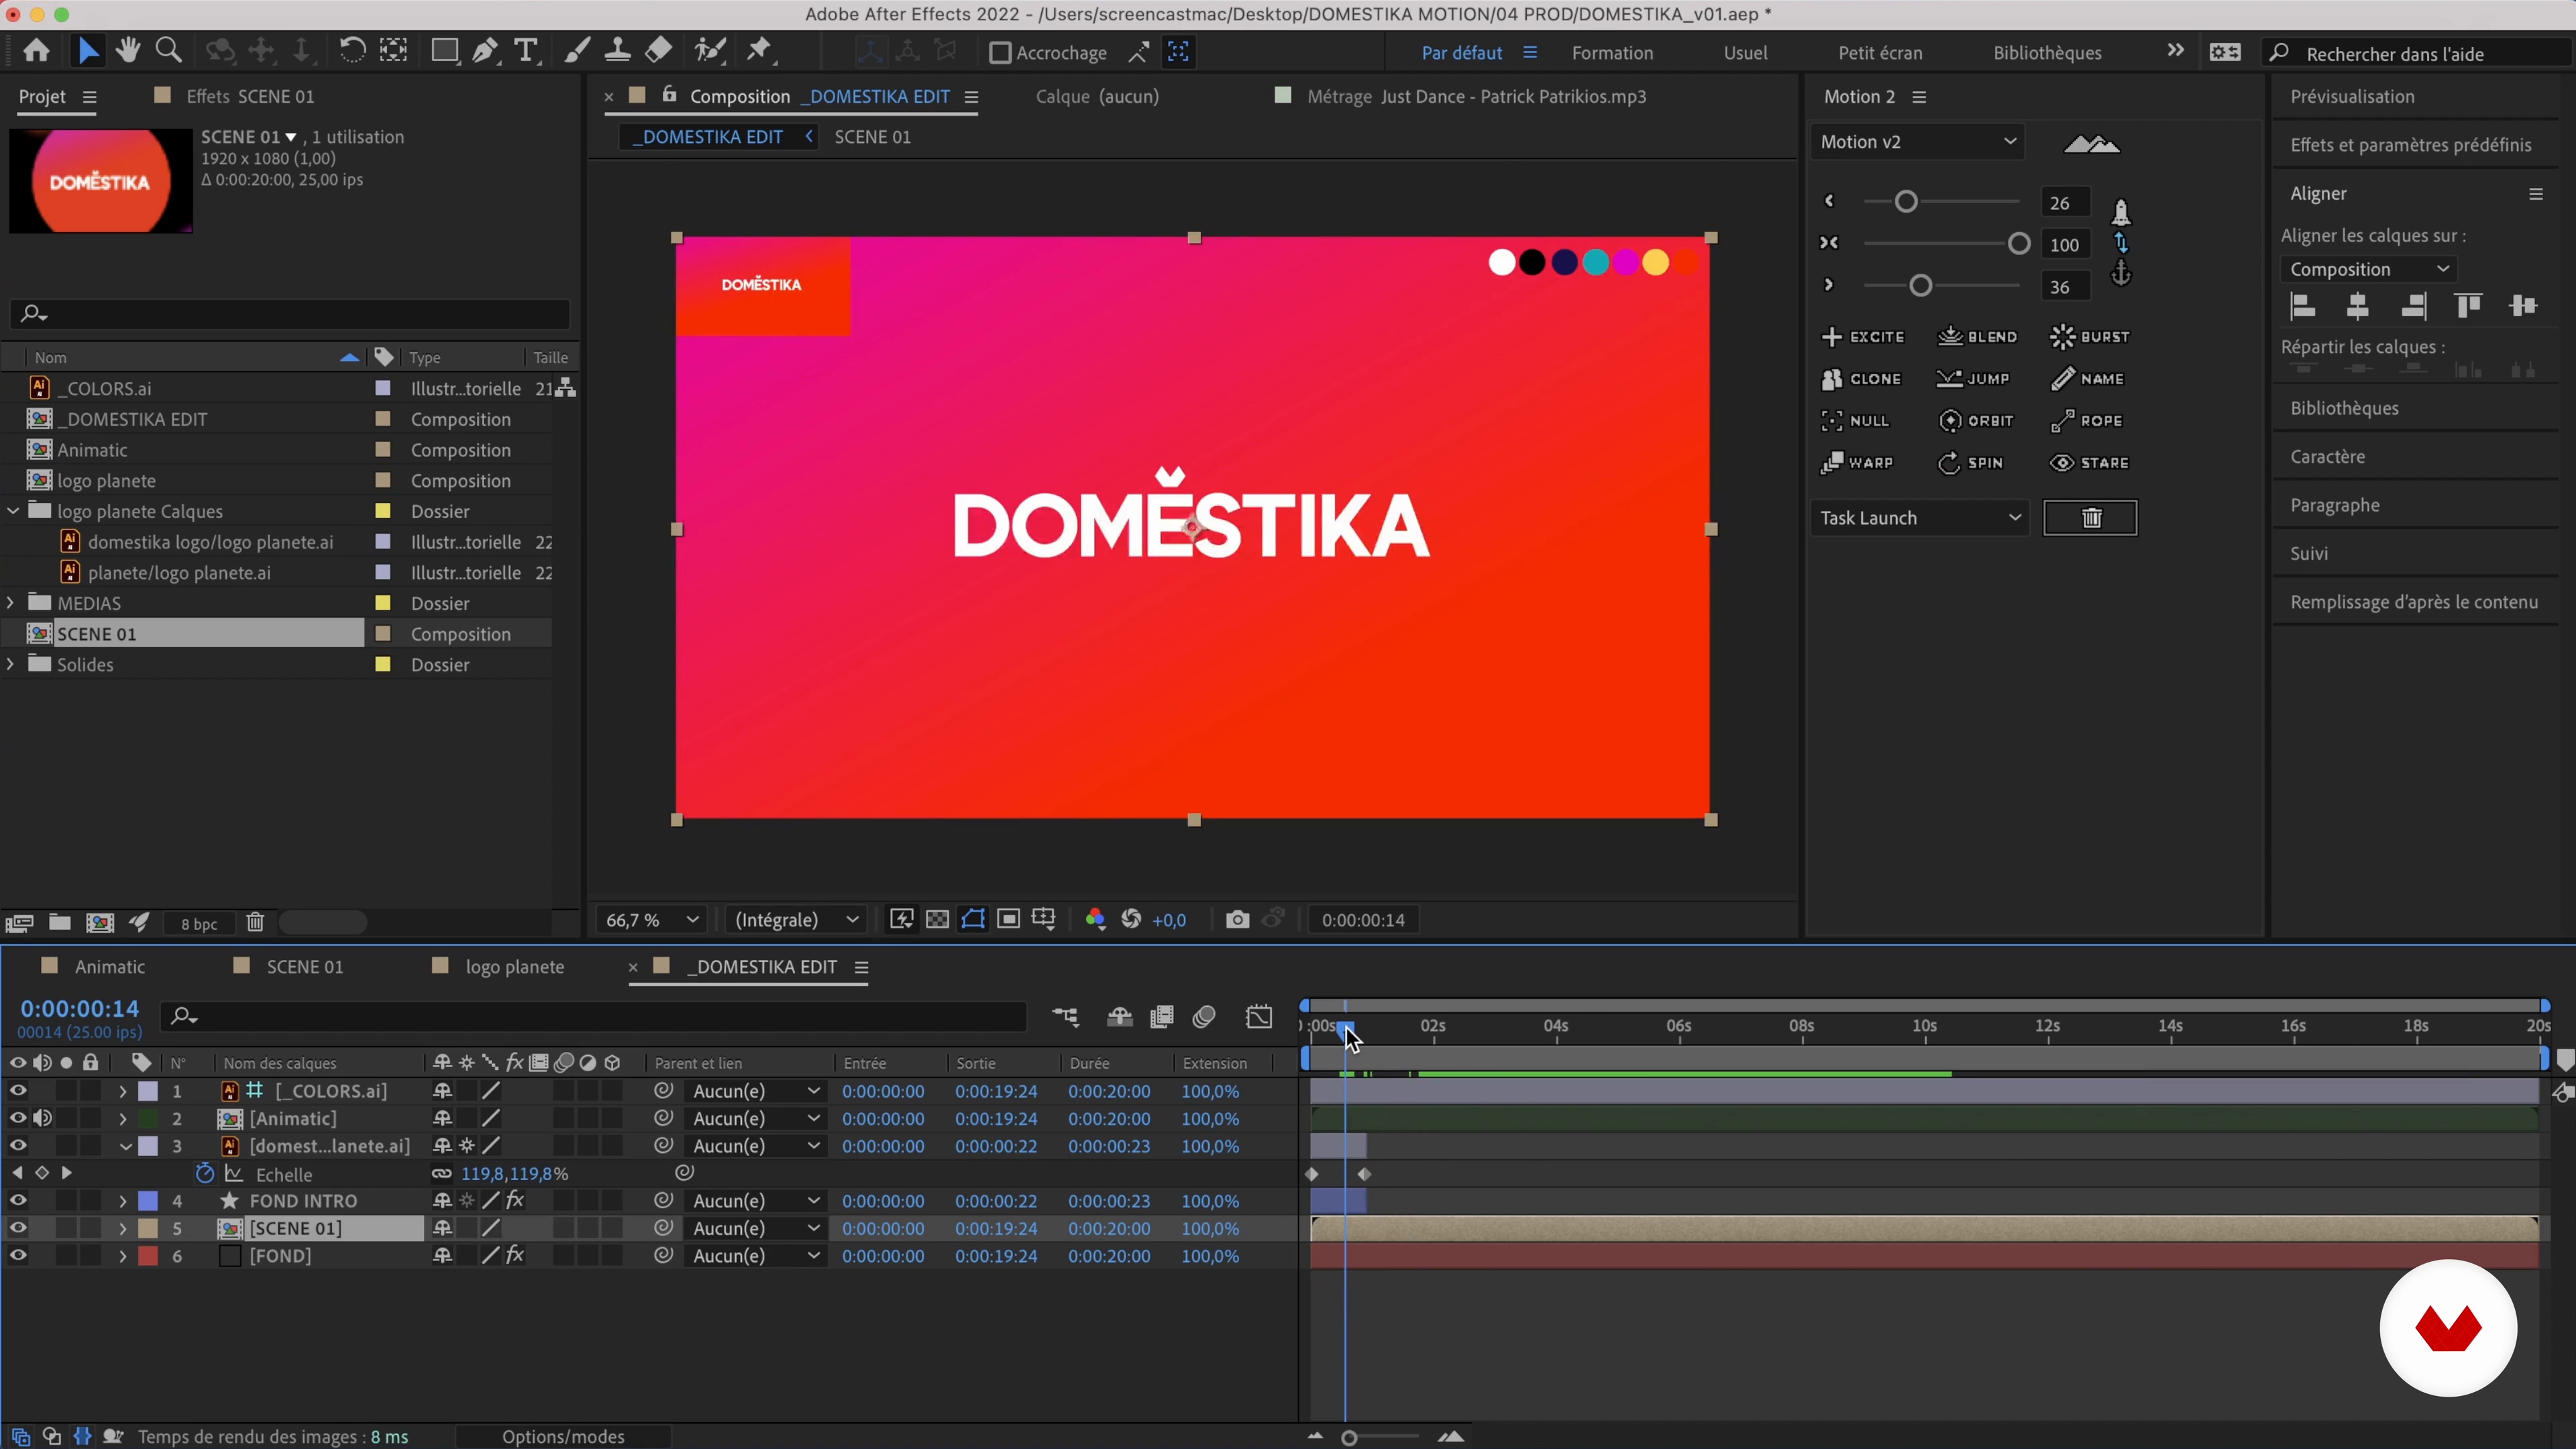The height and width of the screenshot is (1449, 2576).
Task: Select the Rectangle shape tool
Action: [x=444, y=51]
